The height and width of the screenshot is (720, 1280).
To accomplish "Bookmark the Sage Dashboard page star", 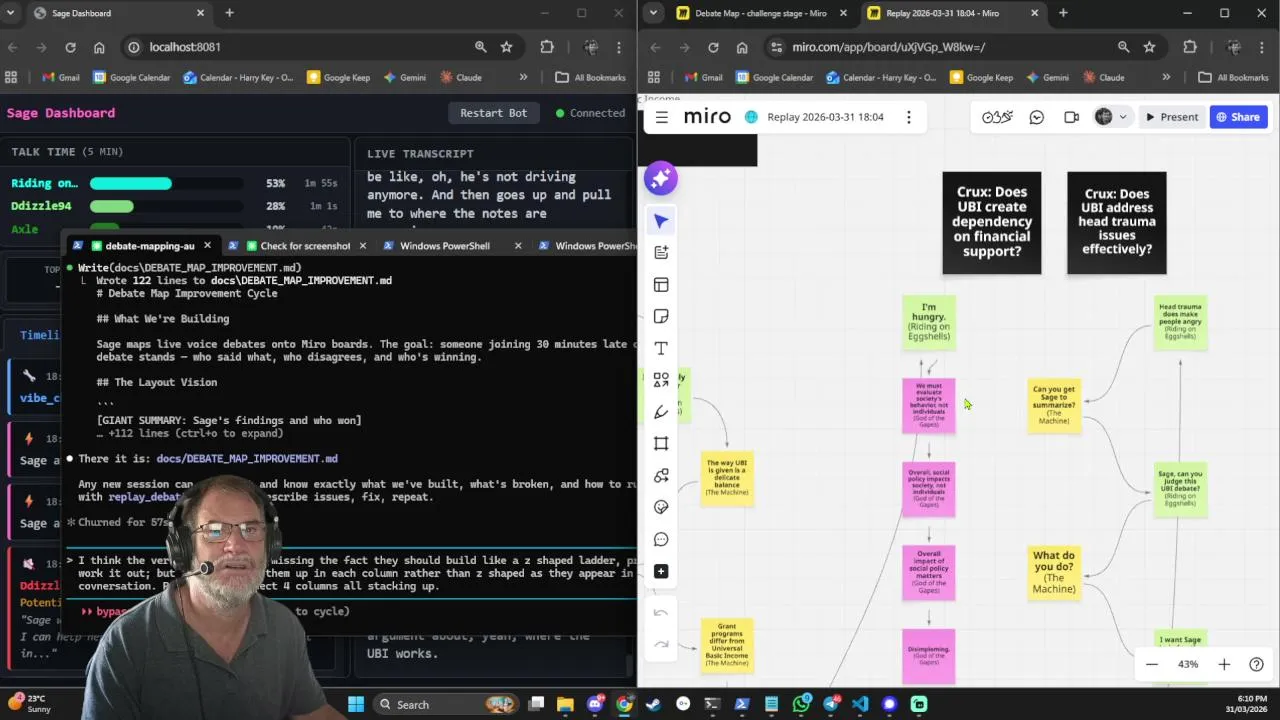I will (507, 47).
